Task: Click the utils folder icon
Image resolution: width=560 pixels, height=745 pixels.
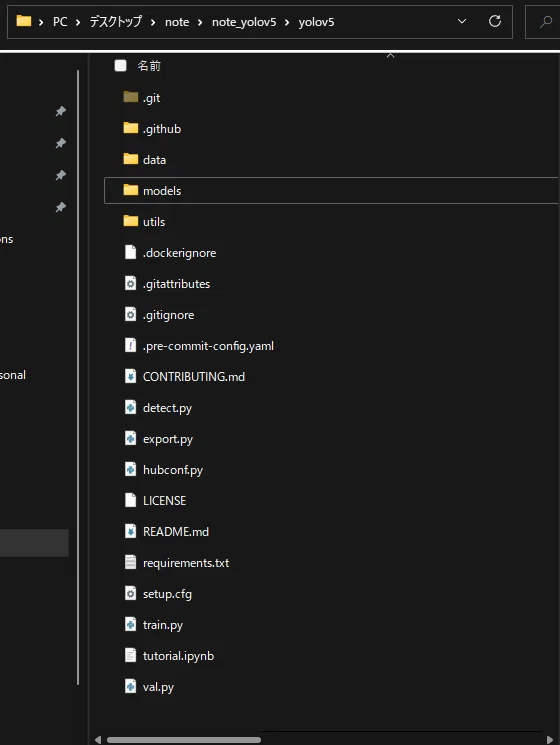Action: pyautogui.click(x=131, y=221)
